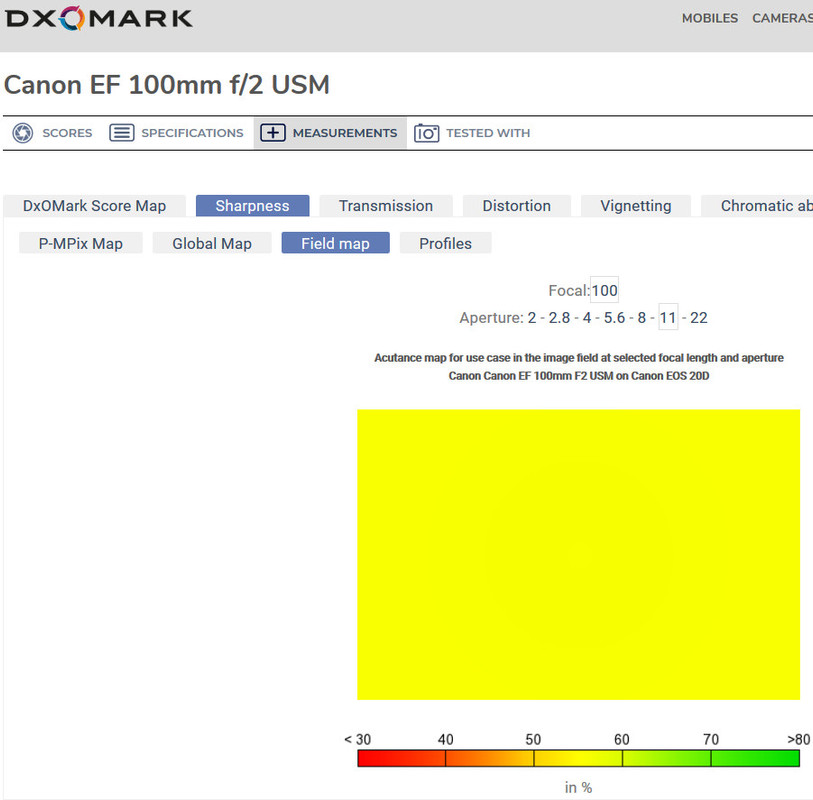
Task: Choose aperture 4
Action: click(587, 317)
